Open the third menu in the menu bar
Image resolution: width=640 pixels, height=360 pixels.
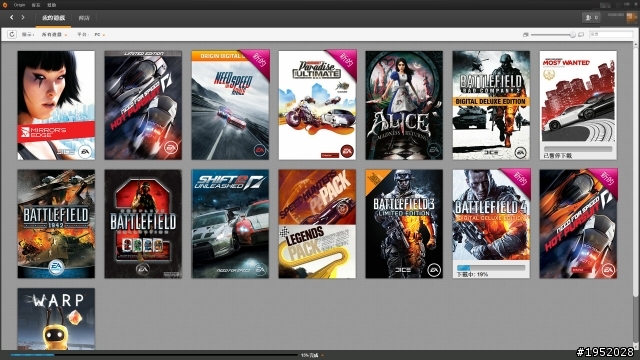point(51,5)
